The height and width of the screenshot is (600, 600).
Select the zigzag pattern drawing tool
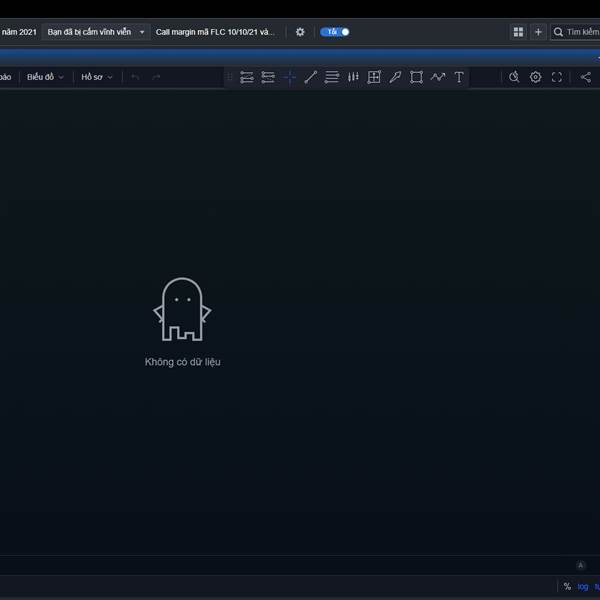[x=438, y=77]
